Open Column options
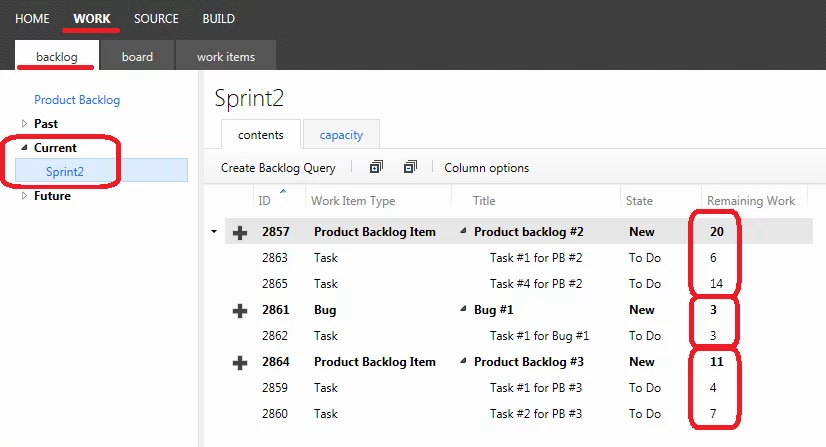This screenshot has height=447, width=826. pos(487,168)
